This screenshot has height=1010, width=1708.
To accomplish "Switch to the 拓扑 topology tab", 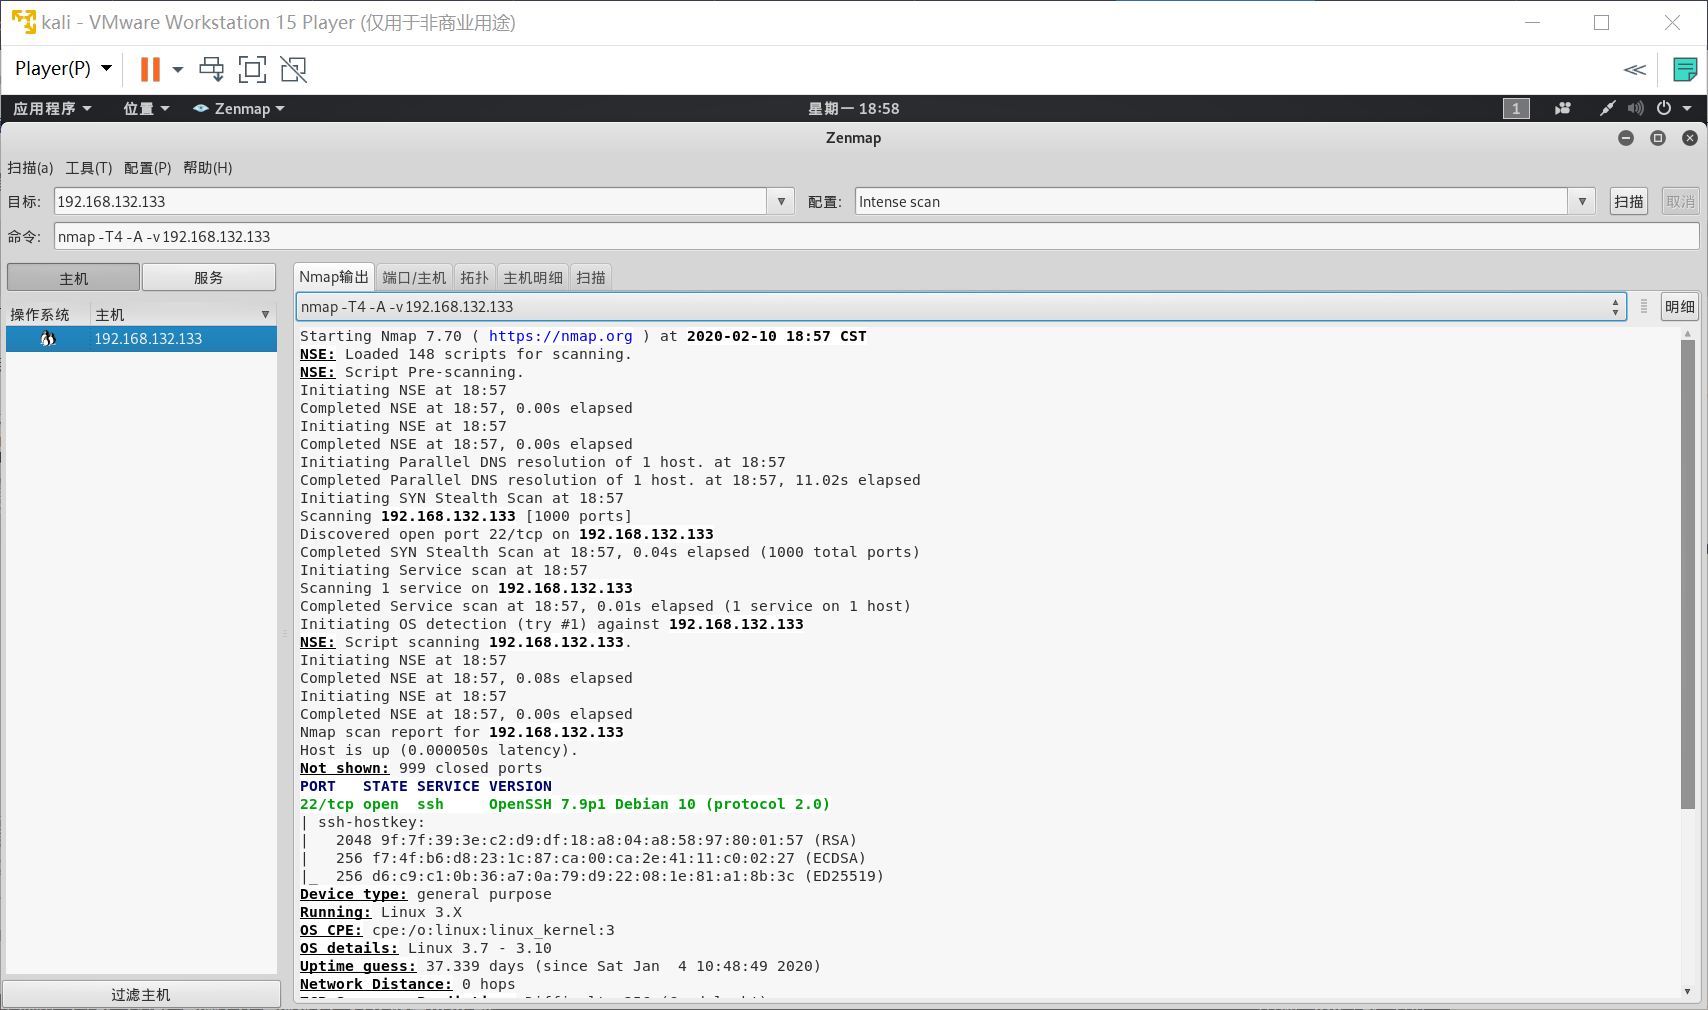I will pyautogui.click(x=474, y=277).
